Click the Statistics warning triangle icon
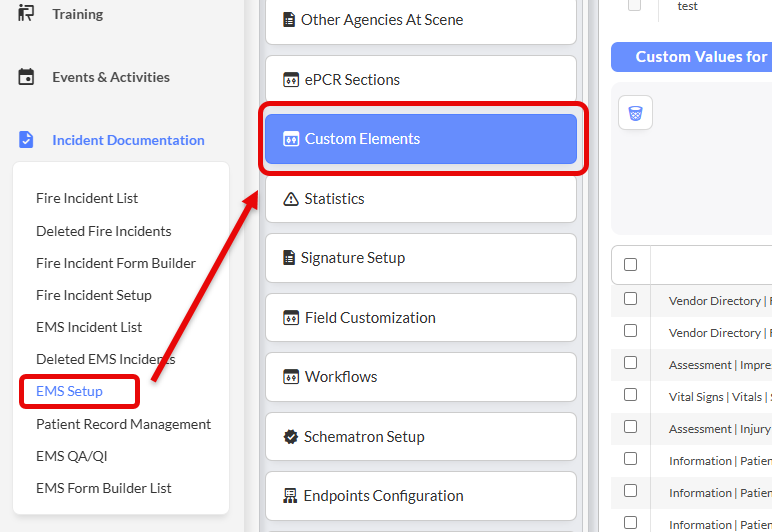The image size is (772, 532). click(x=291, y=199)
